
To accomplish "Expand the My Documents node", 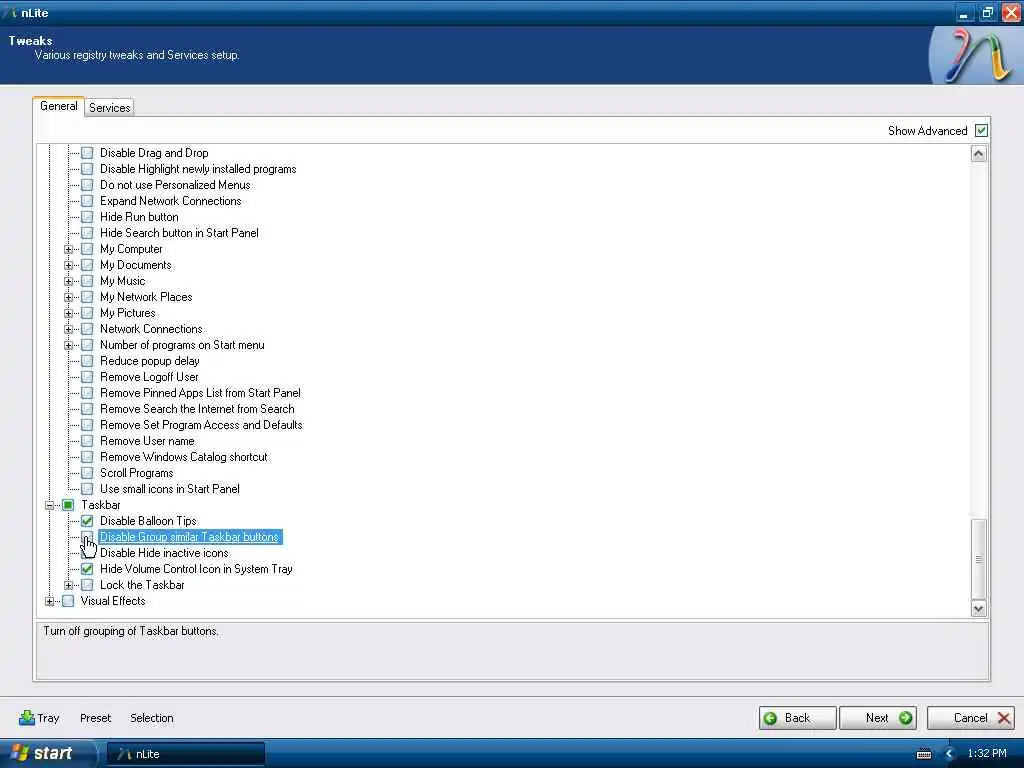I will point(68,265).
